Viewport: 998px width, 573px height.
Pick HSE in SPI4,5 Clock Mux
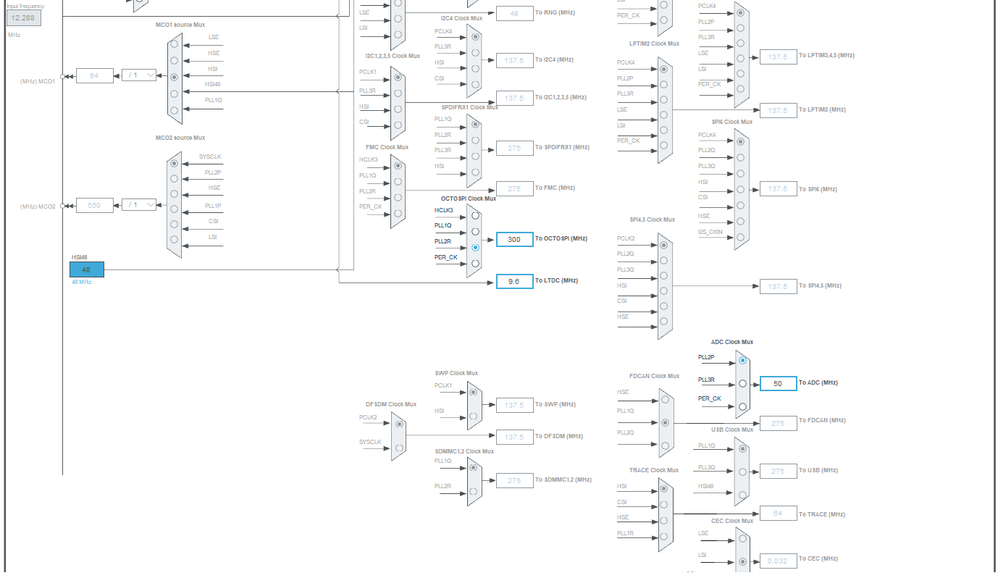[664, 322]
